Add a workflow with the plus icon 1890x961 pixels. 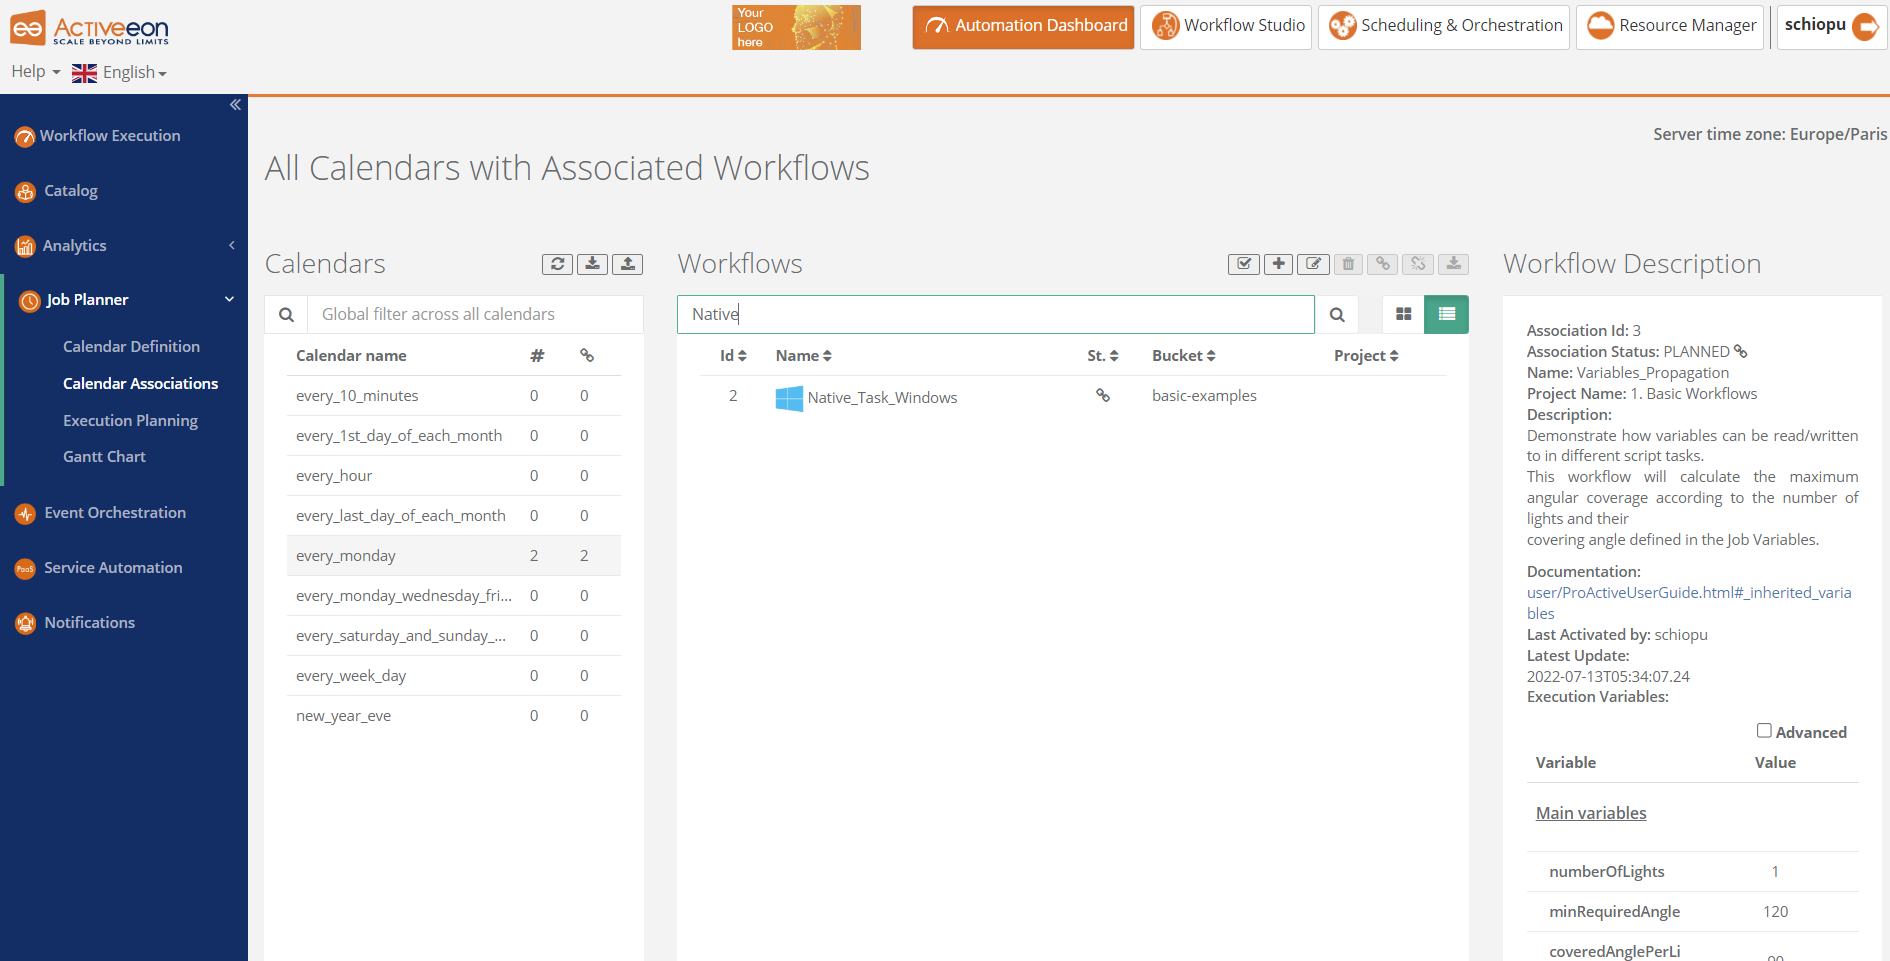(x=1278, y=264)
